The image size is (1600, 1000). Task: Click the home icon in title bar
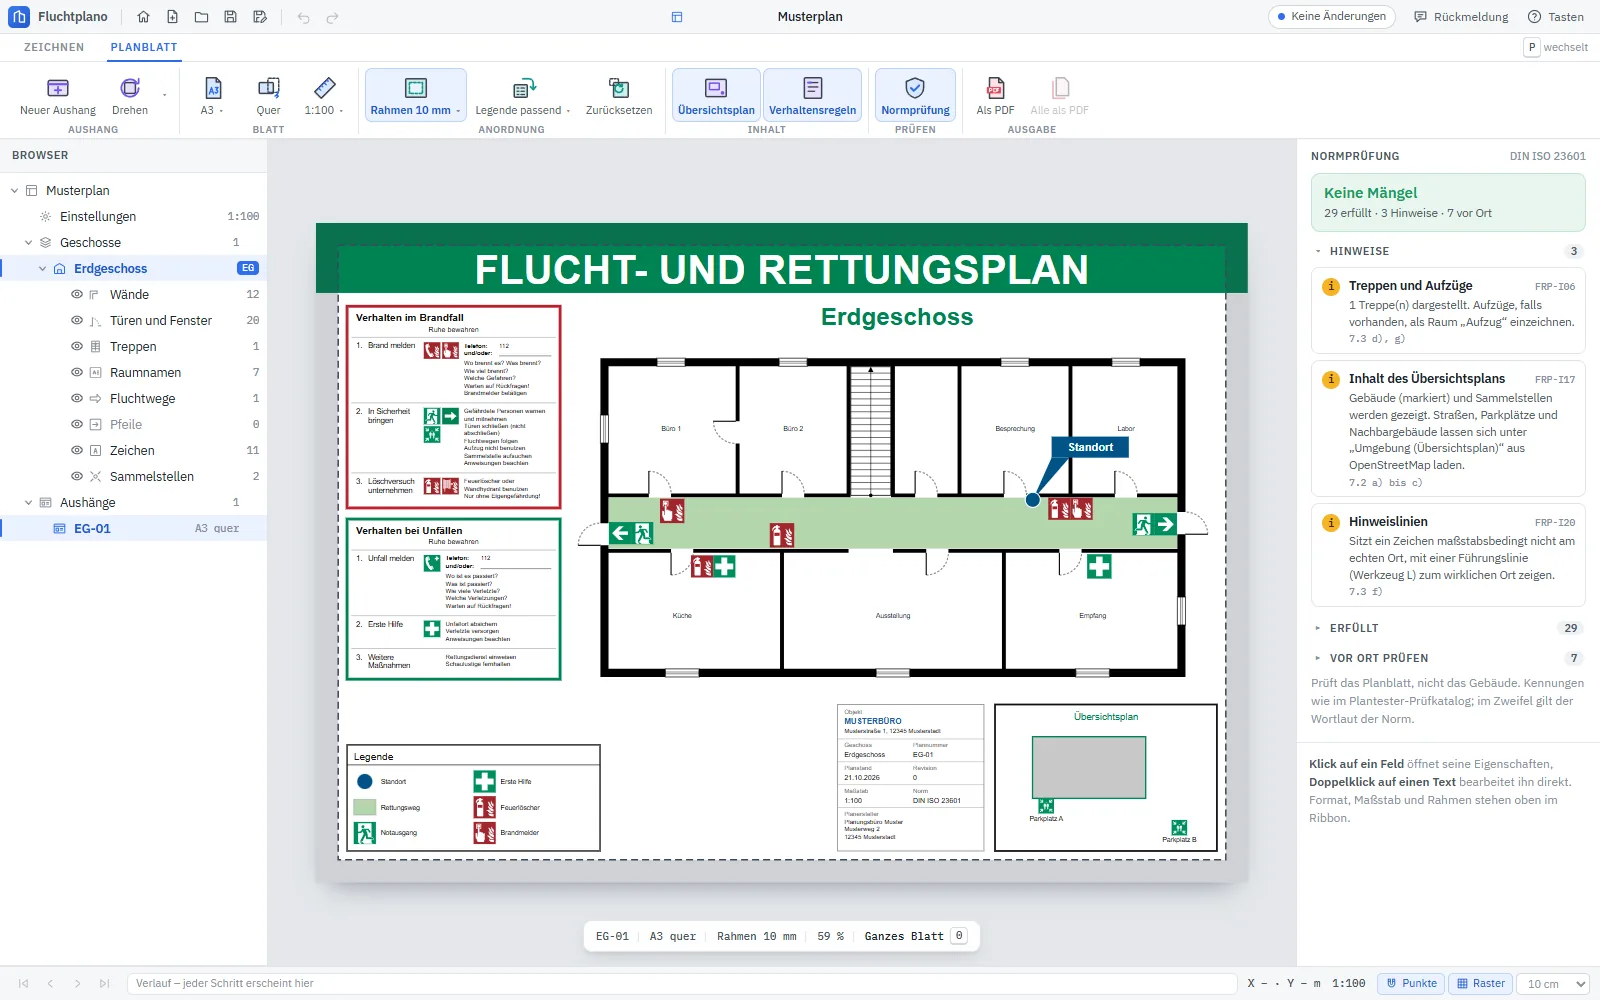coord(144,17)
